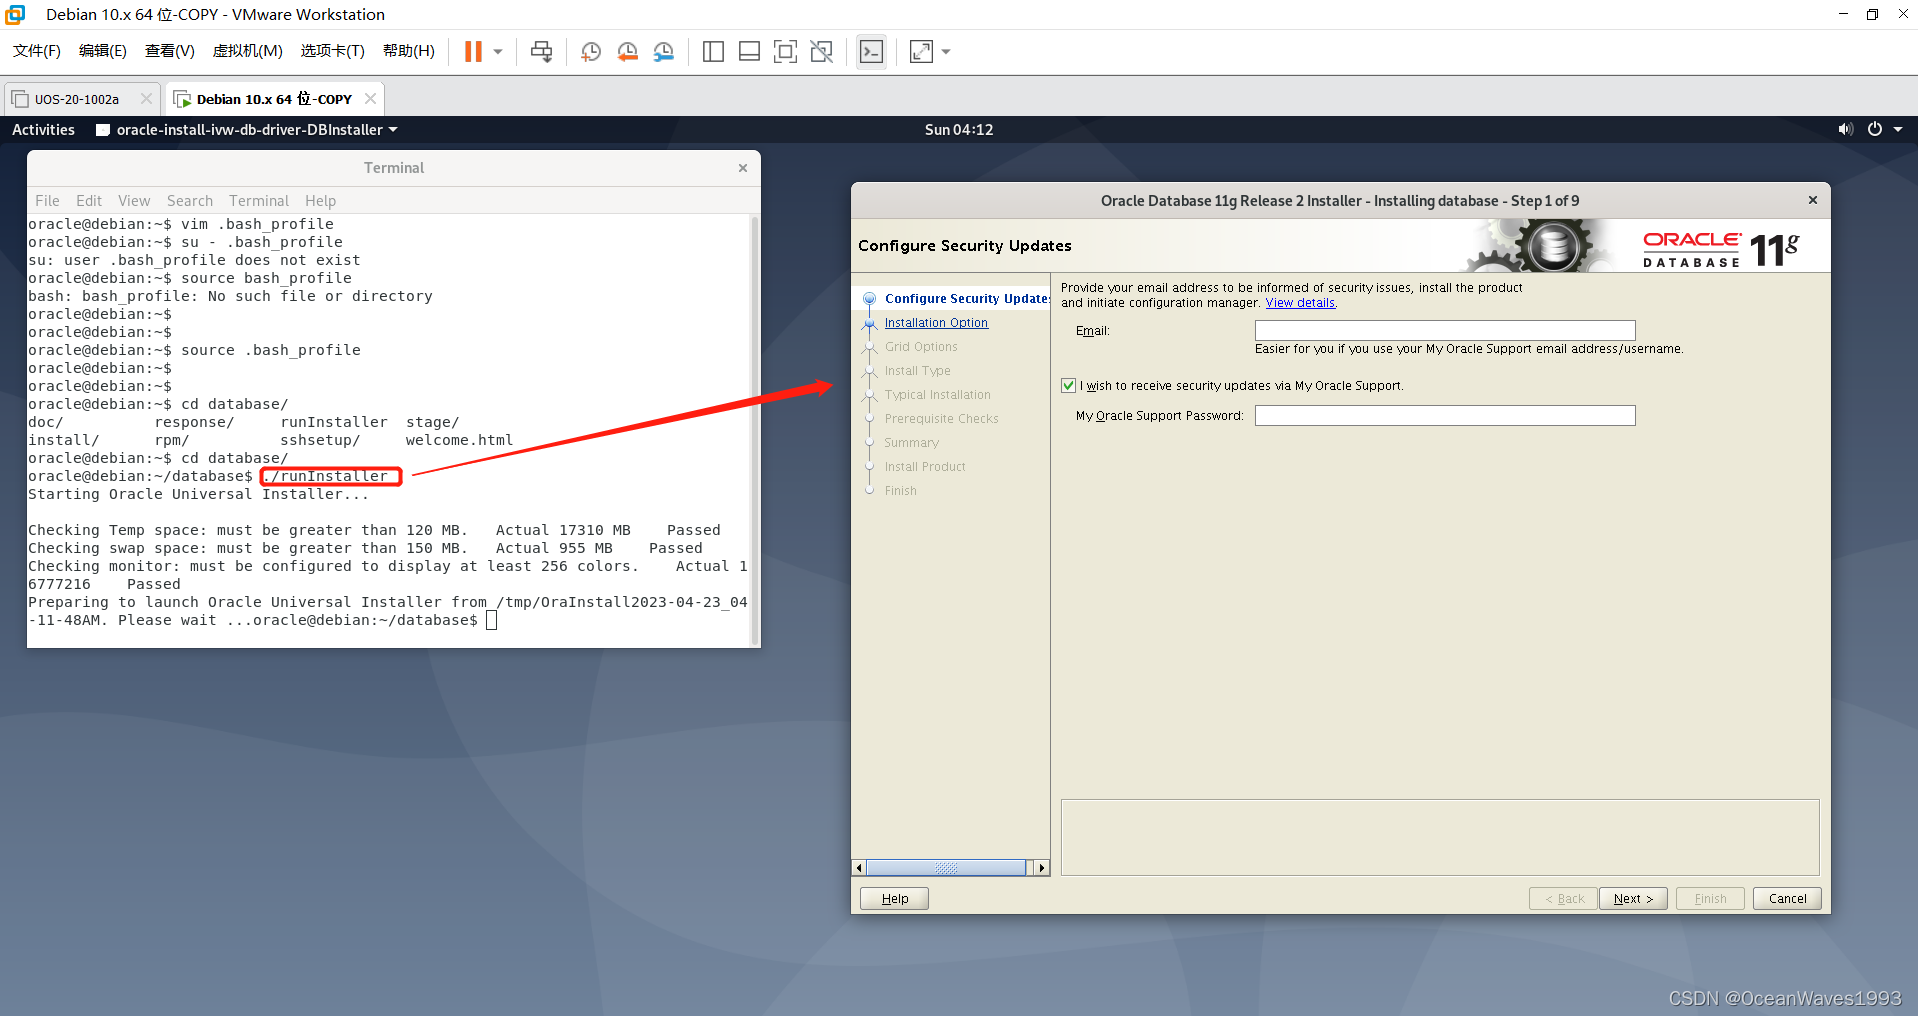This screenshot has width=1918, height=1016.
Task: Click Next to proceed
Action: click(x=1633, y=899)
